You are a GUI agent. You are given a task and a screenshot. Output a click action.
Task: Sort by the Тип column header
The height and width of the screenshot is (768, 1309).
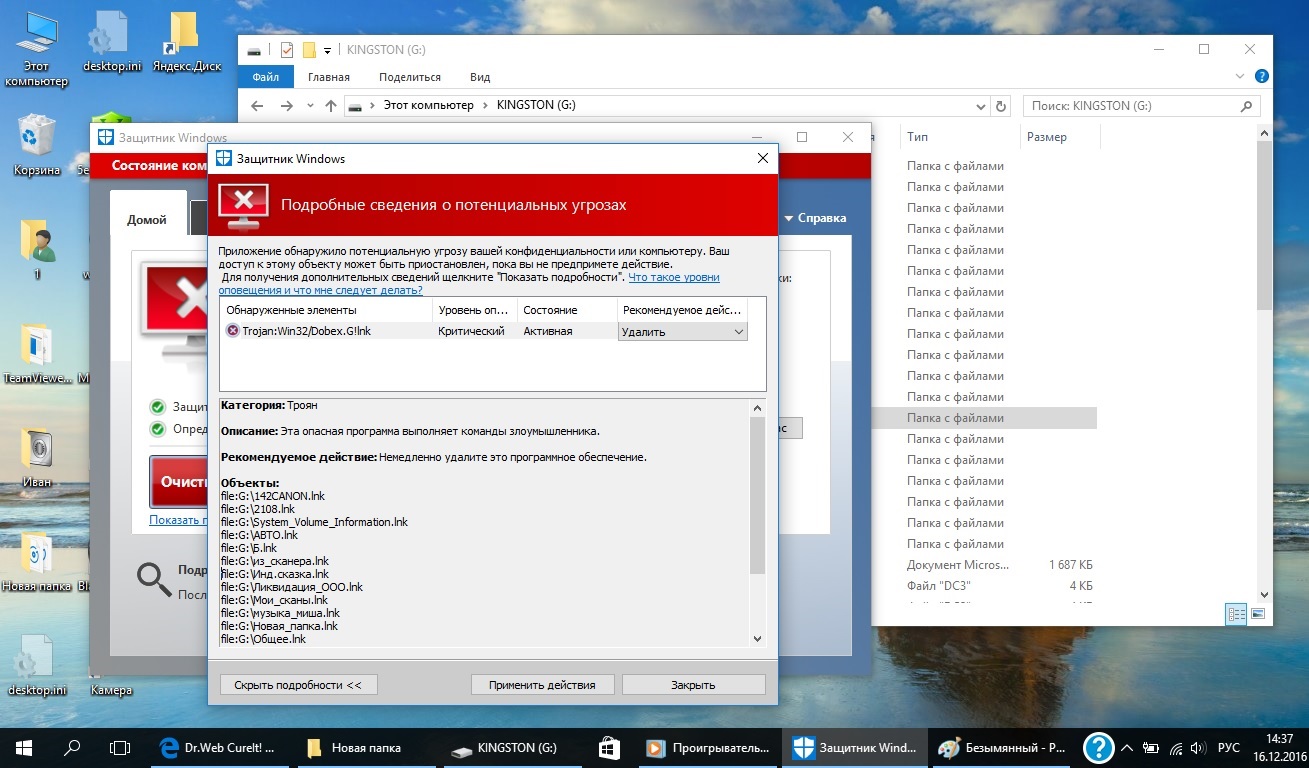click(917, 137)
